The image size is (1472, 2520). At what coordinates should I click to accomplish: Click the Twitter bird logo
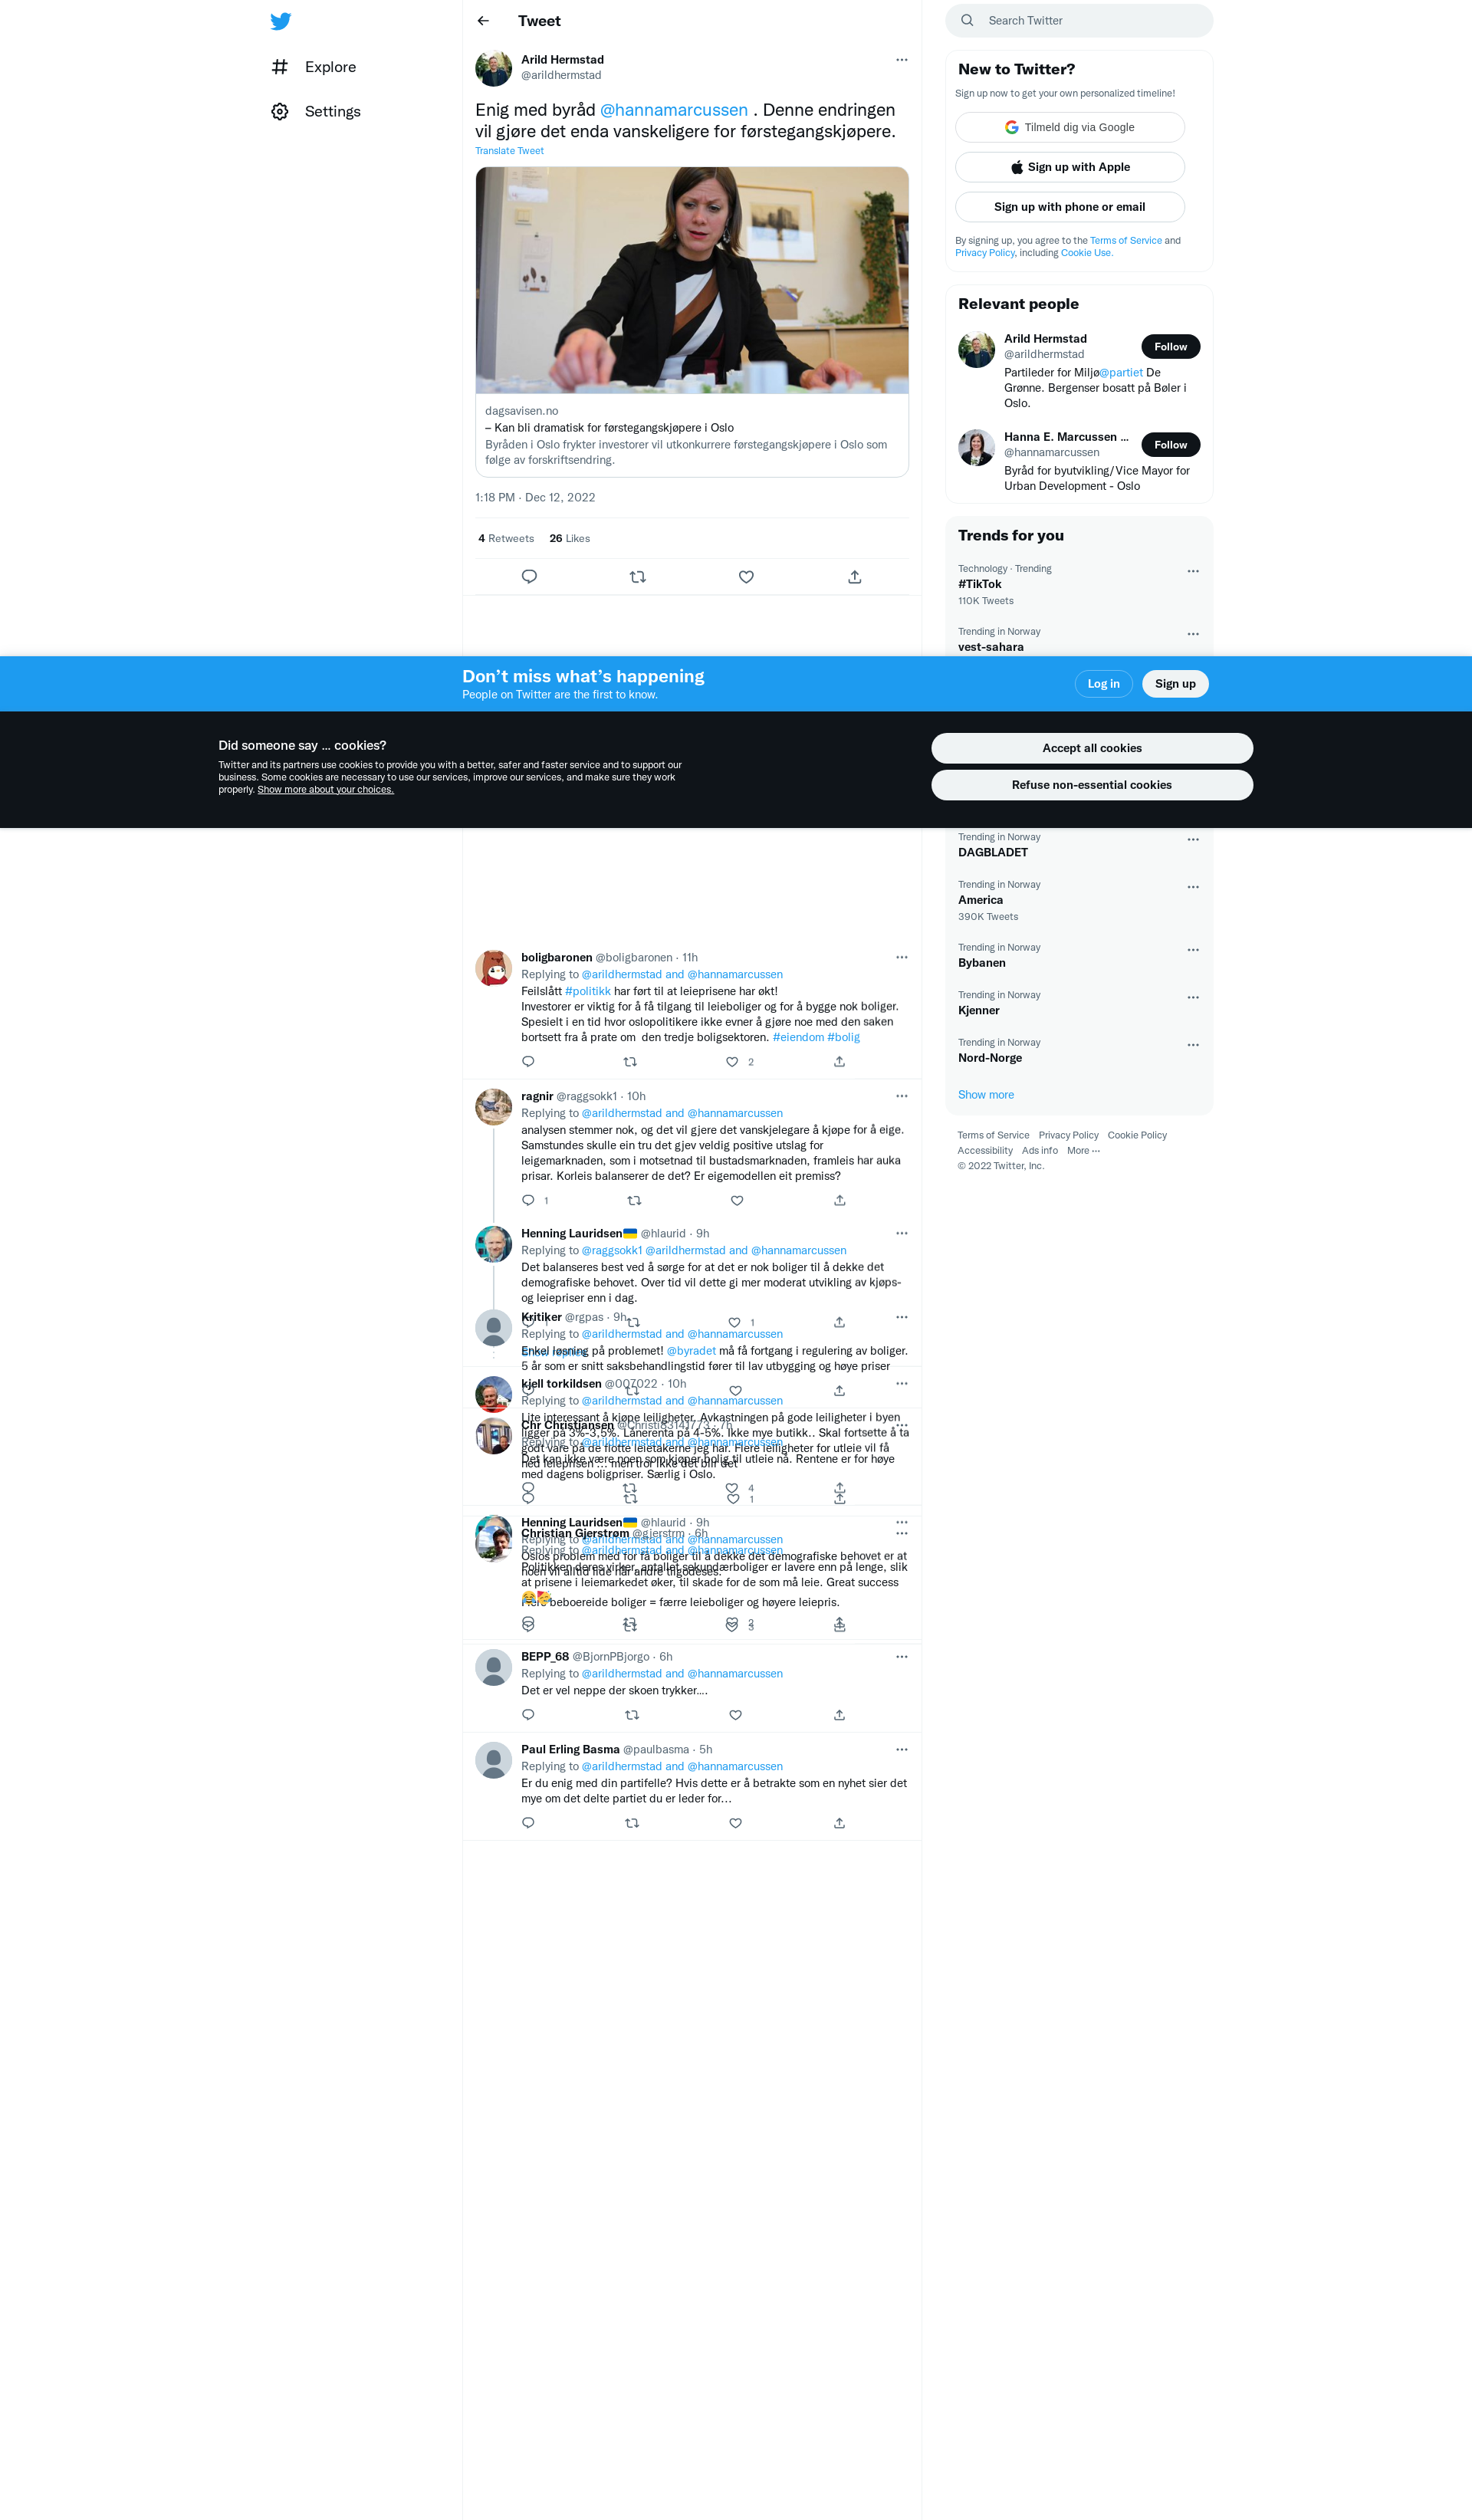pyautogui.click(x=281, y=21)
